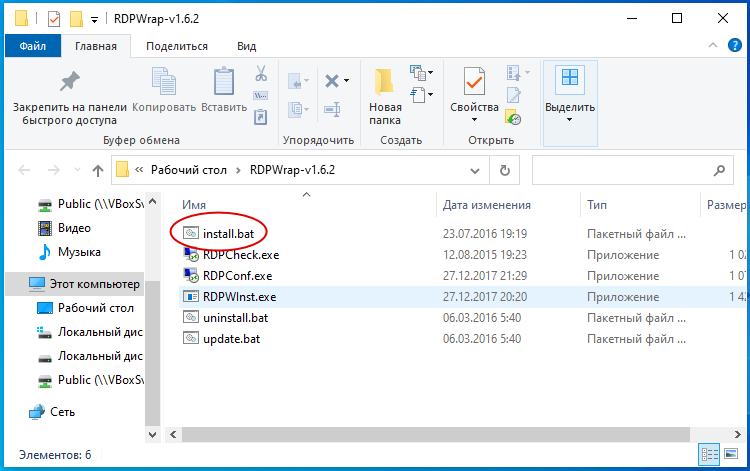This screenshot has width=750, height=471.
Task: Sort by Имя column header
Action: pyautogui.click(x=194, y=205)
